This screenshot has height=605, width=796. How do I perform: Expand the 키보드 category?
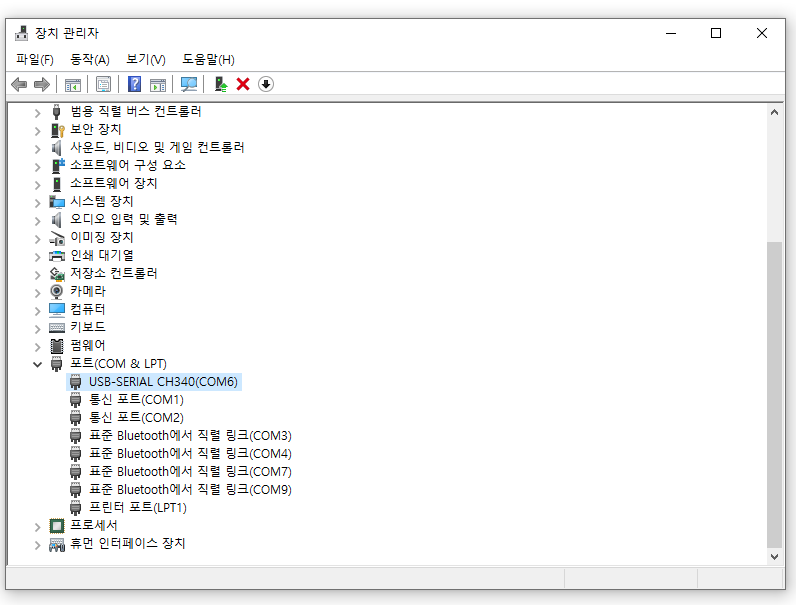click(x=37, y=328)
